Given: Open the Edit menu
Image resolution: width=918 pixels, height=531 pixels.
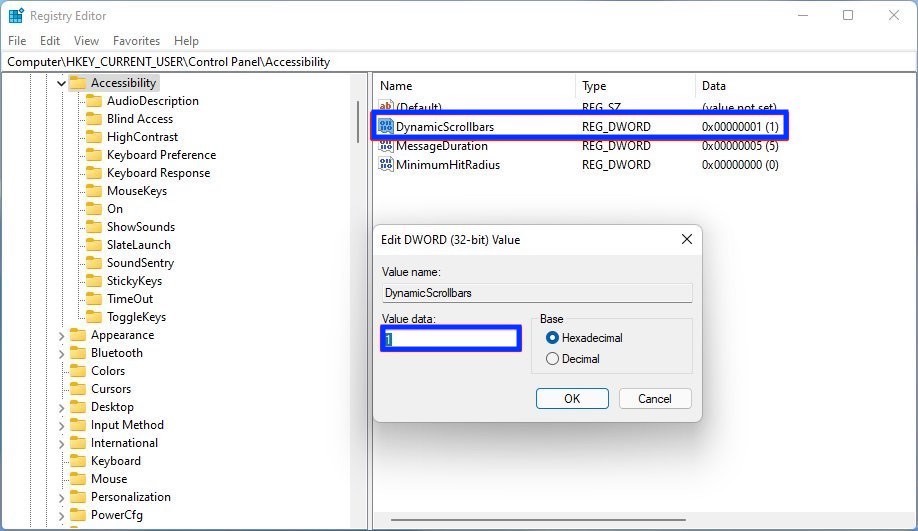Looking at the screenshot, I should point(50,41).
